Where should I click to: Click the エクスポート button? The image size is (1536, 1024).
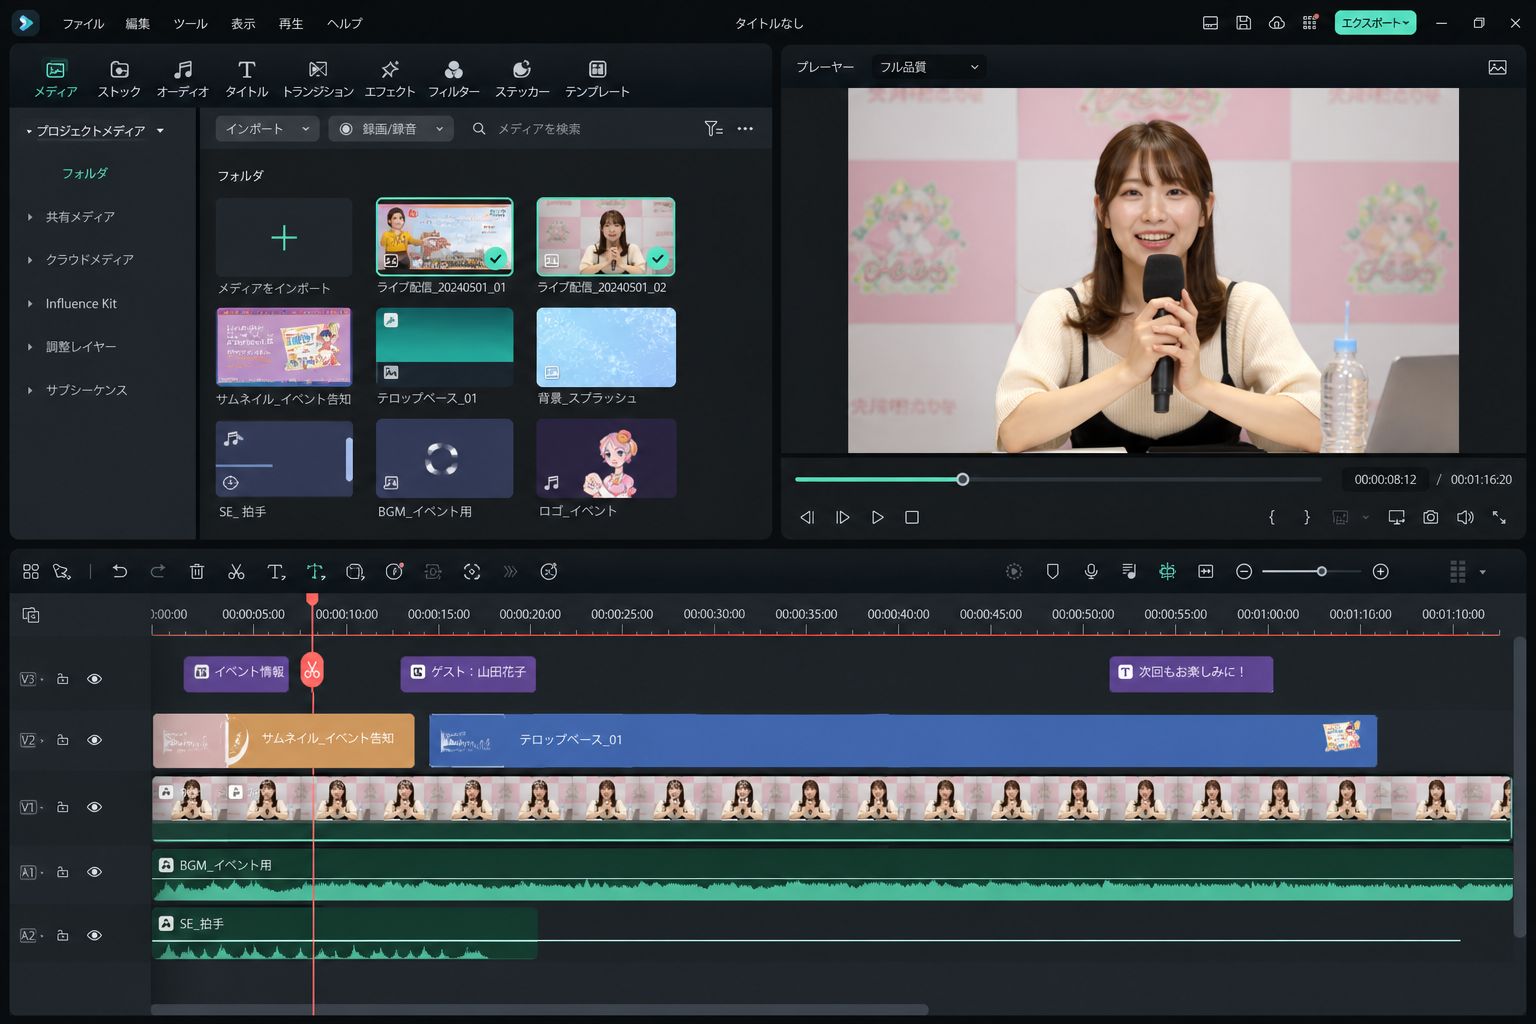point(1375,23)
